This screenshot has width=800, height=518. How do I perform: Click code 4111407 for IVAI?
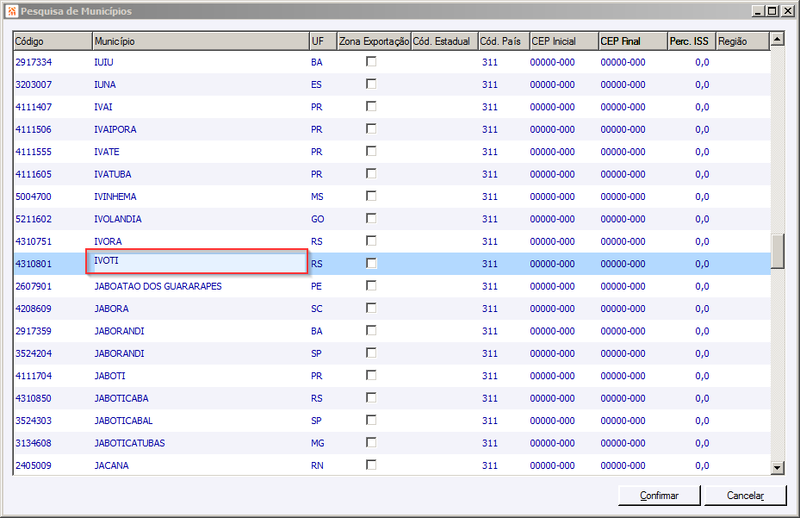click(33, 107)
